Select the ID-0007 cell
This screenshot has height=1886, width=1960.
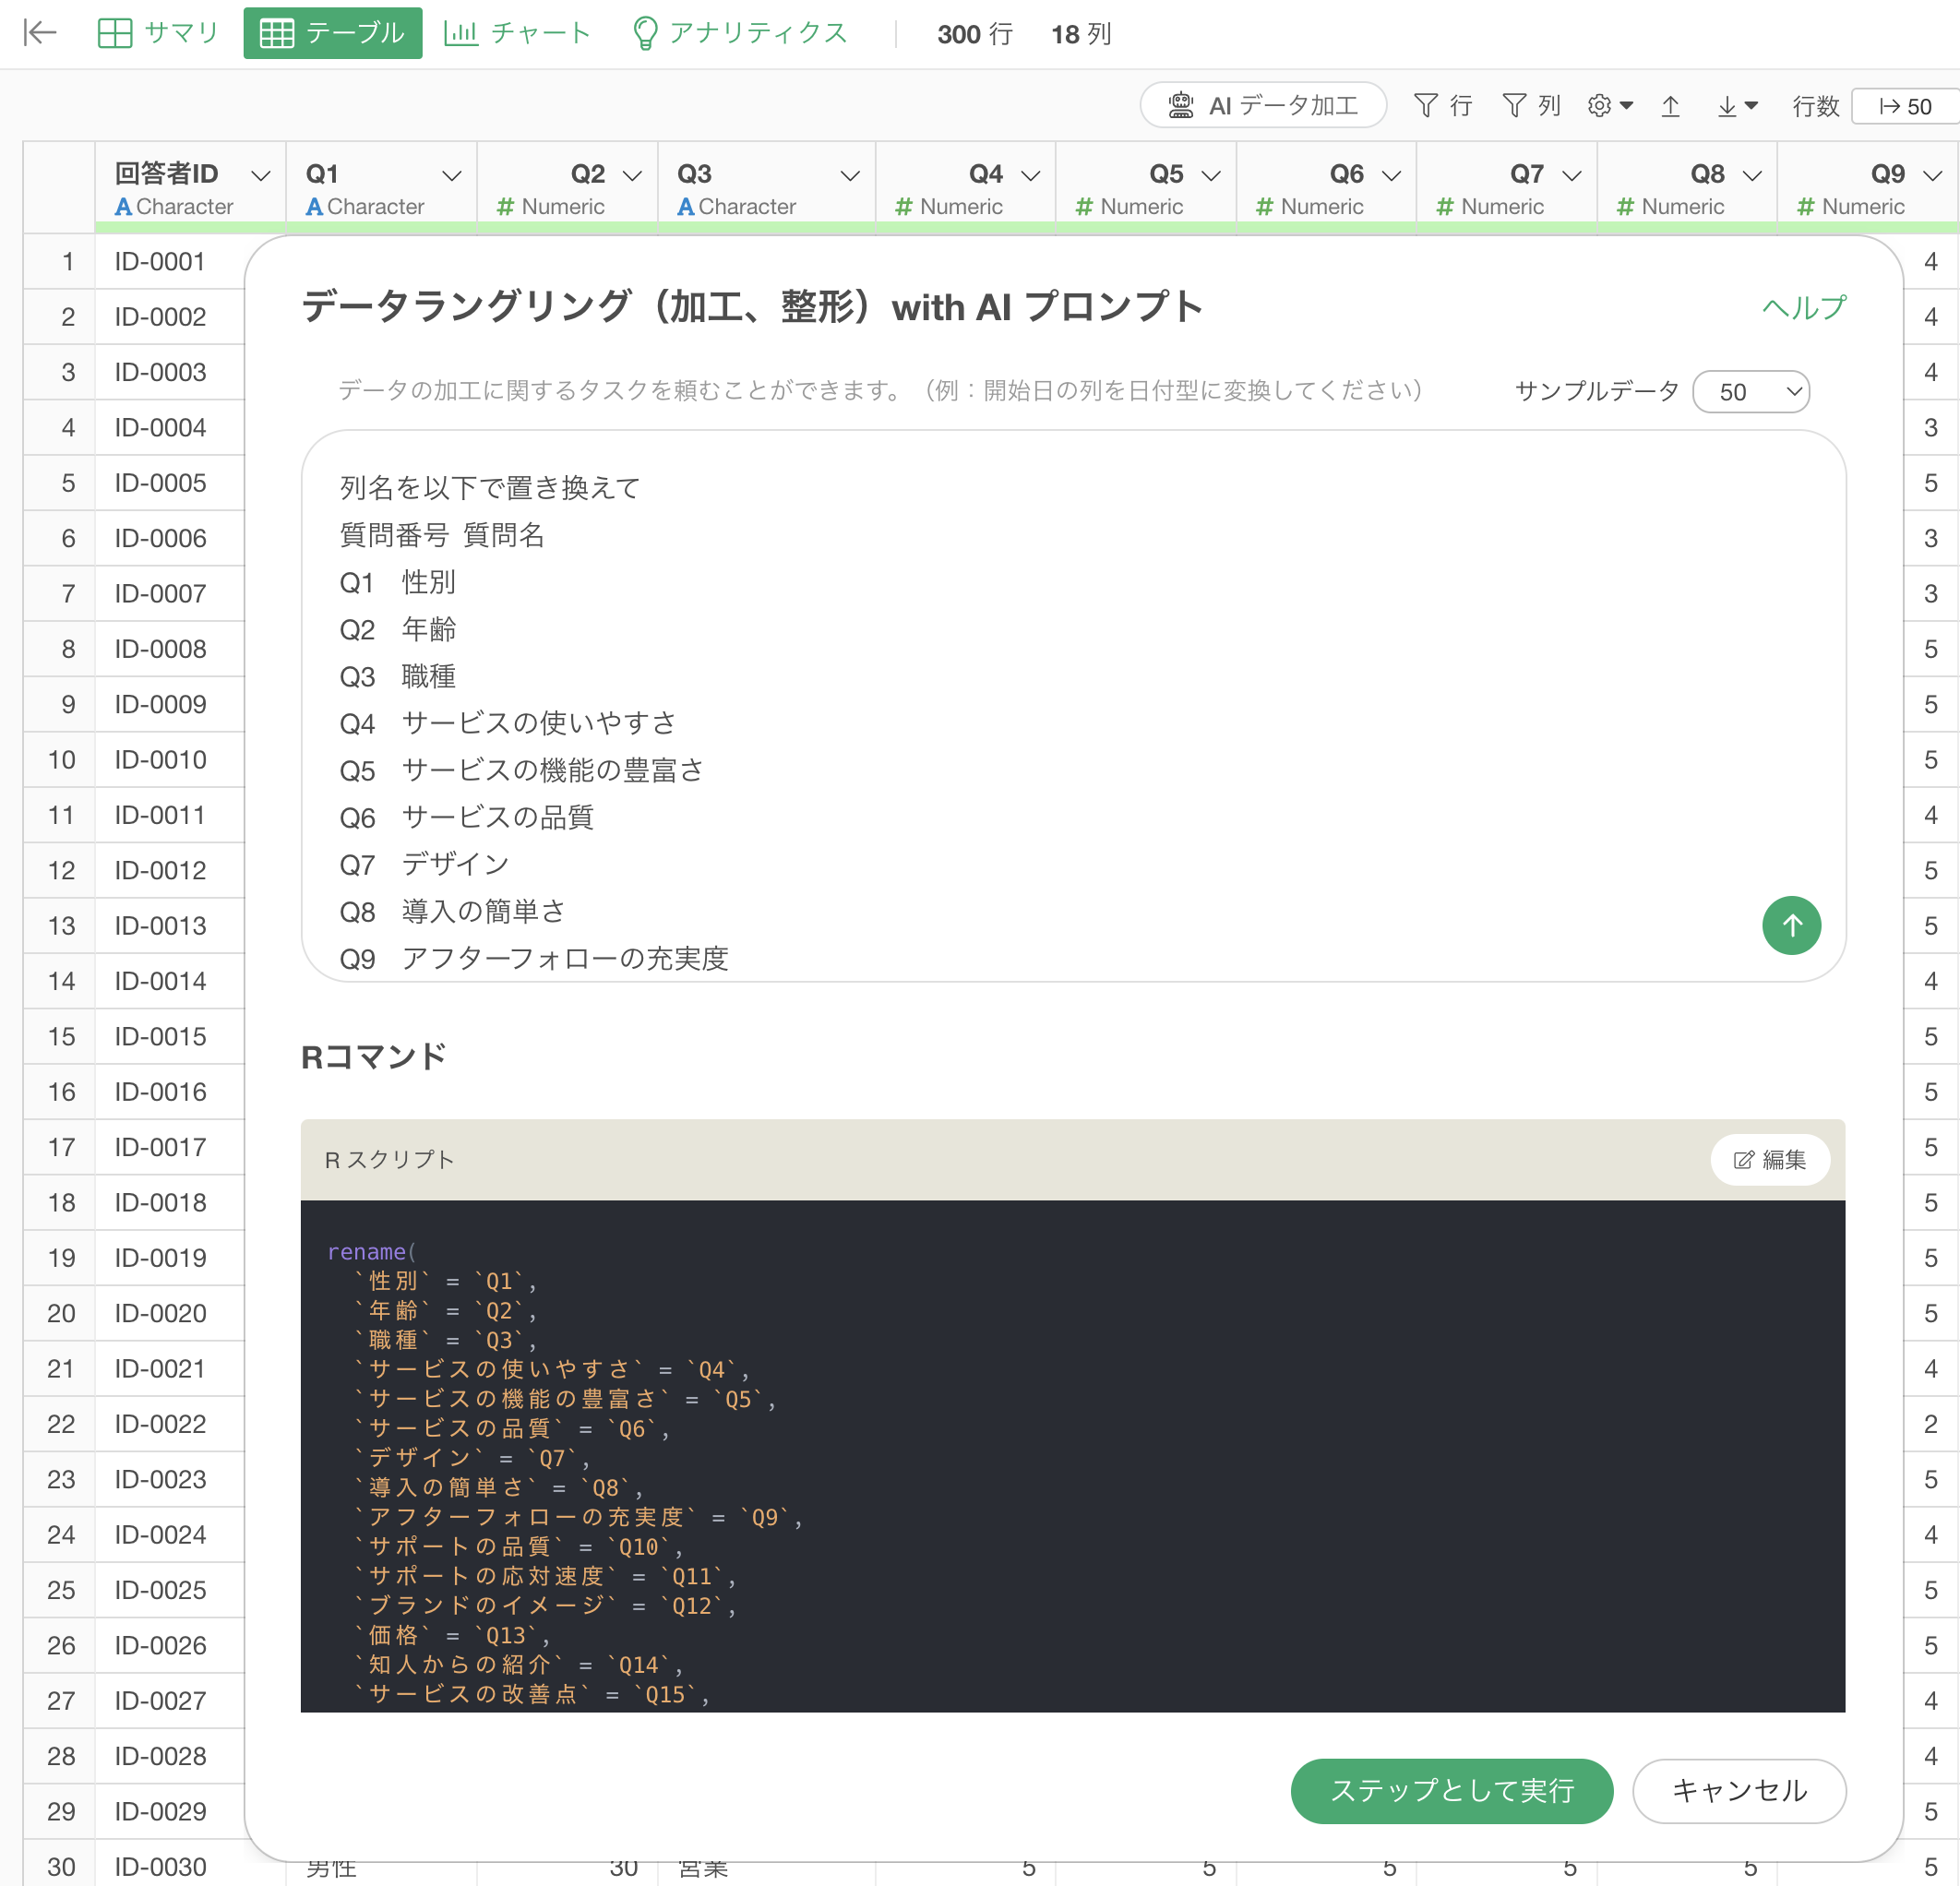(169, 593)
